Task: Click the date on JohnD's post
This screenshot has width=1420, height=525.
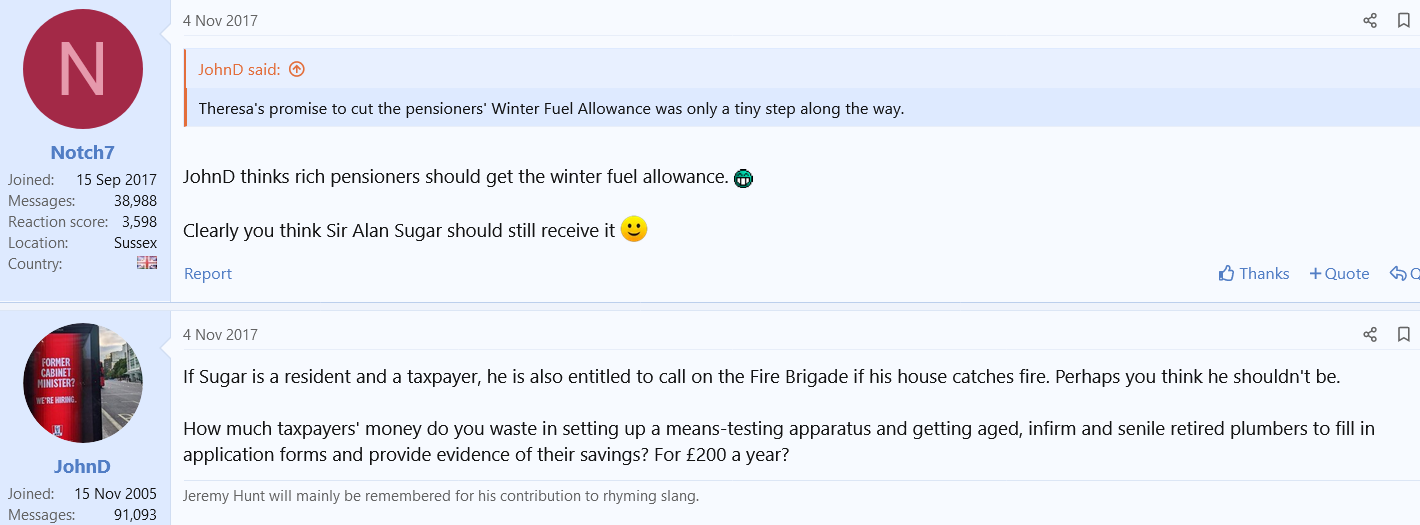Action: (220, 335)
